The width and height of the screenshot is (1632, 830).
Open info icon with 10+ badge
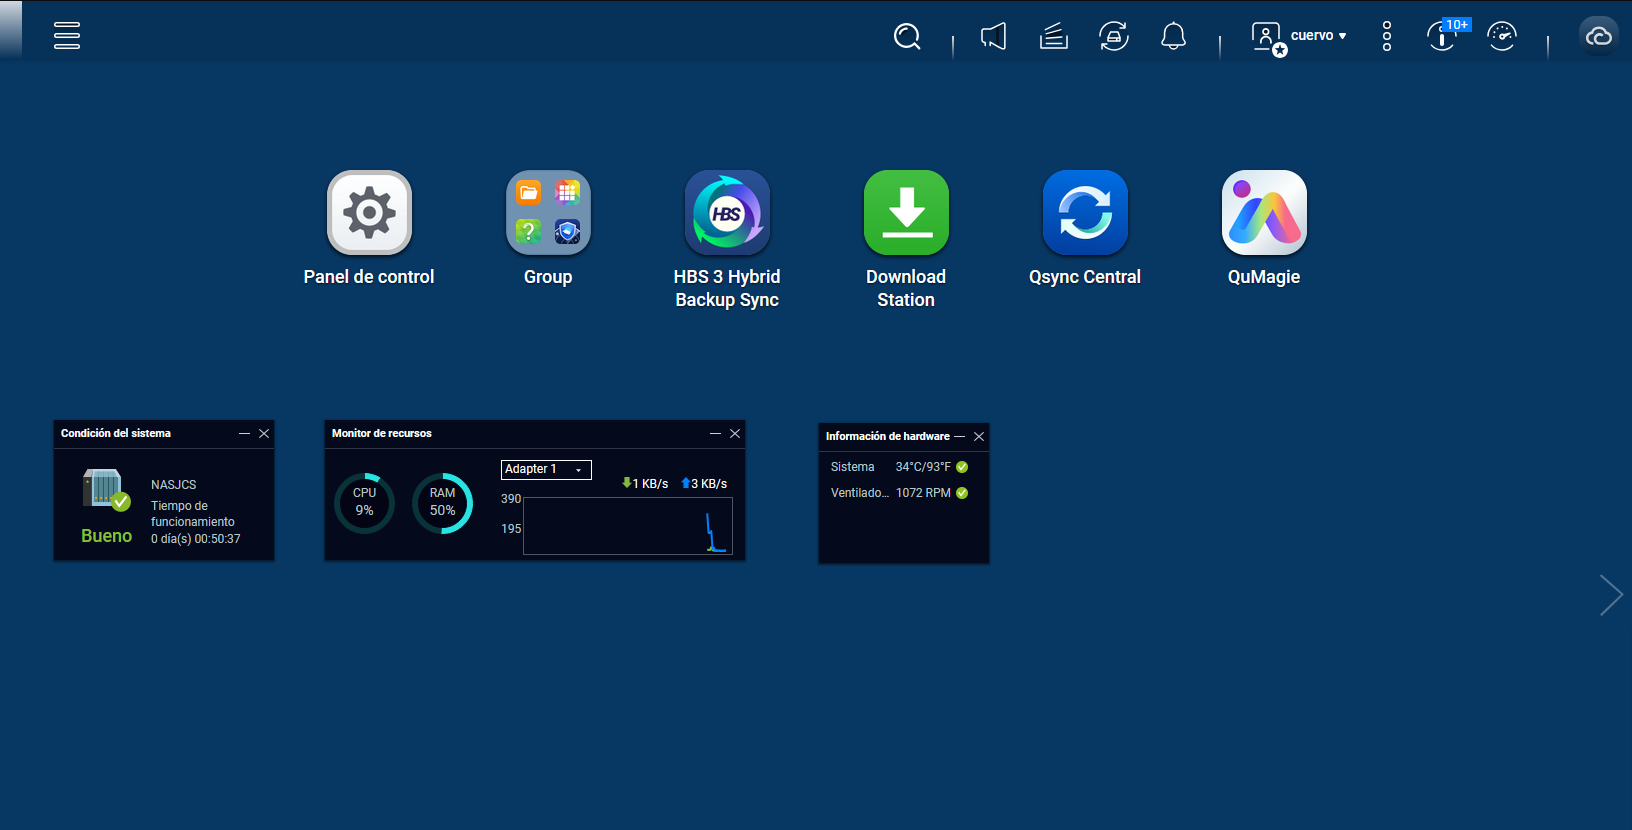[1442, 37]
